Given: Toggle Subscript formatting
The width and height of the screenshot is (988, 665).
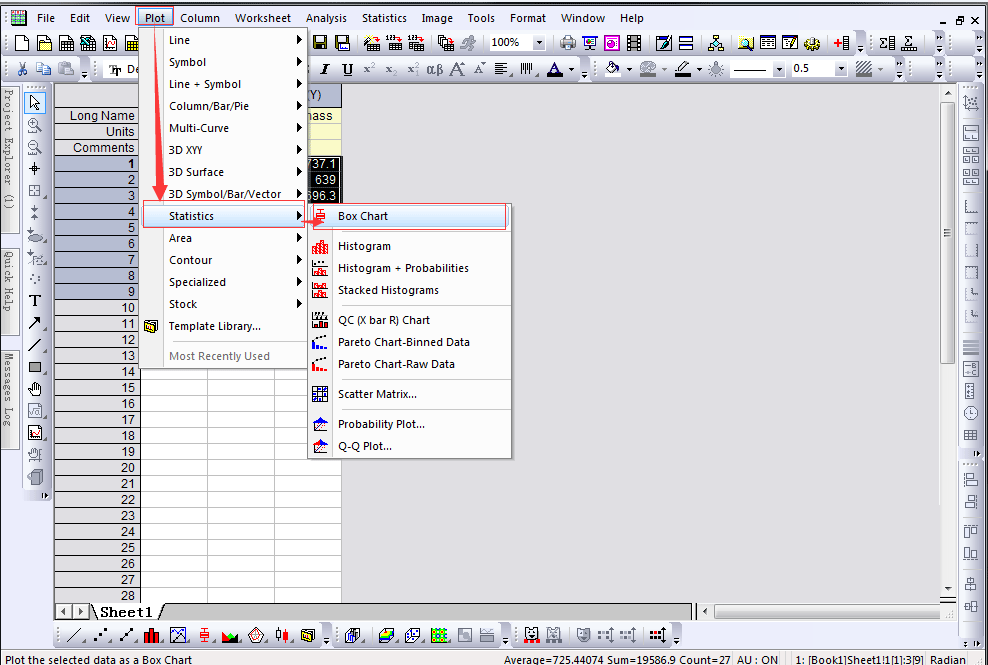Looking at the screenshot, I should [x=391, y=69].
